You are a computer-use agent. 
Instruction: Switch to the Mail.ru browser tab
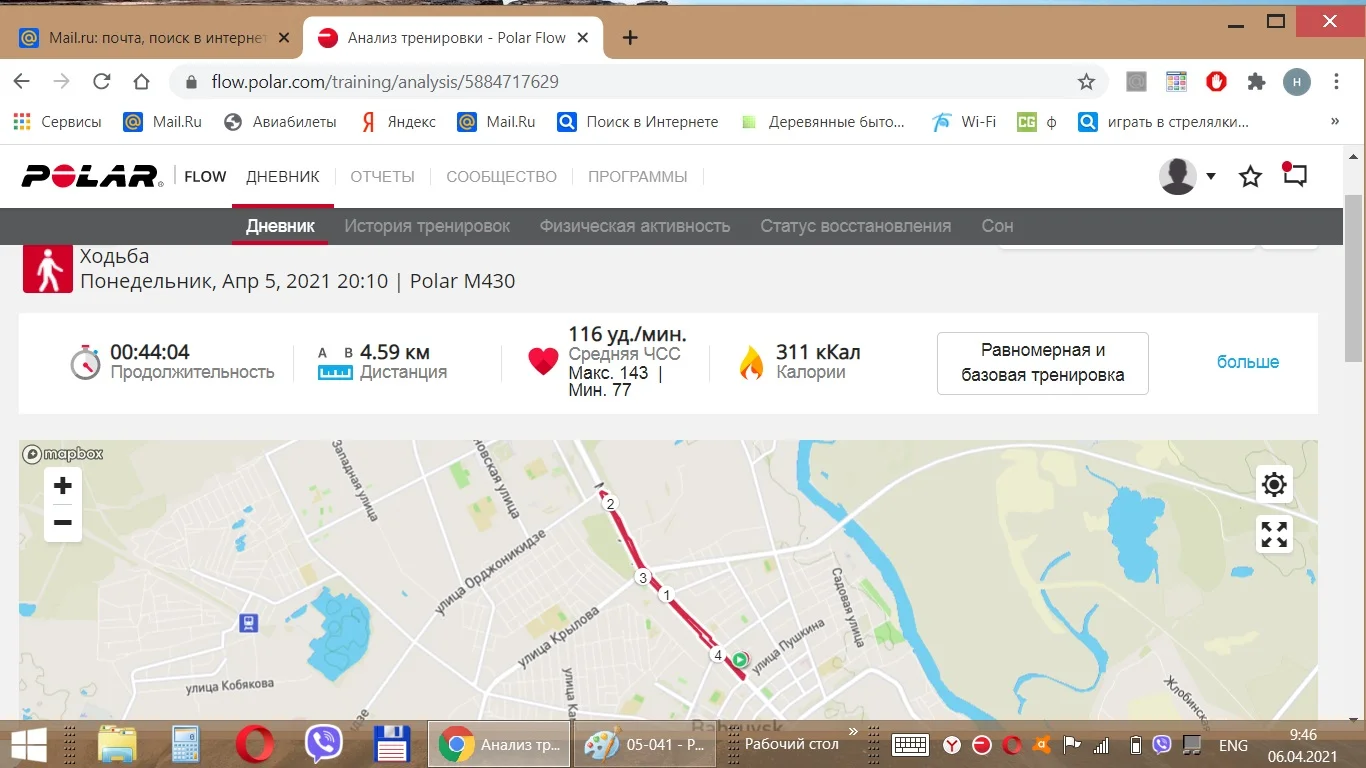point(153,38)
